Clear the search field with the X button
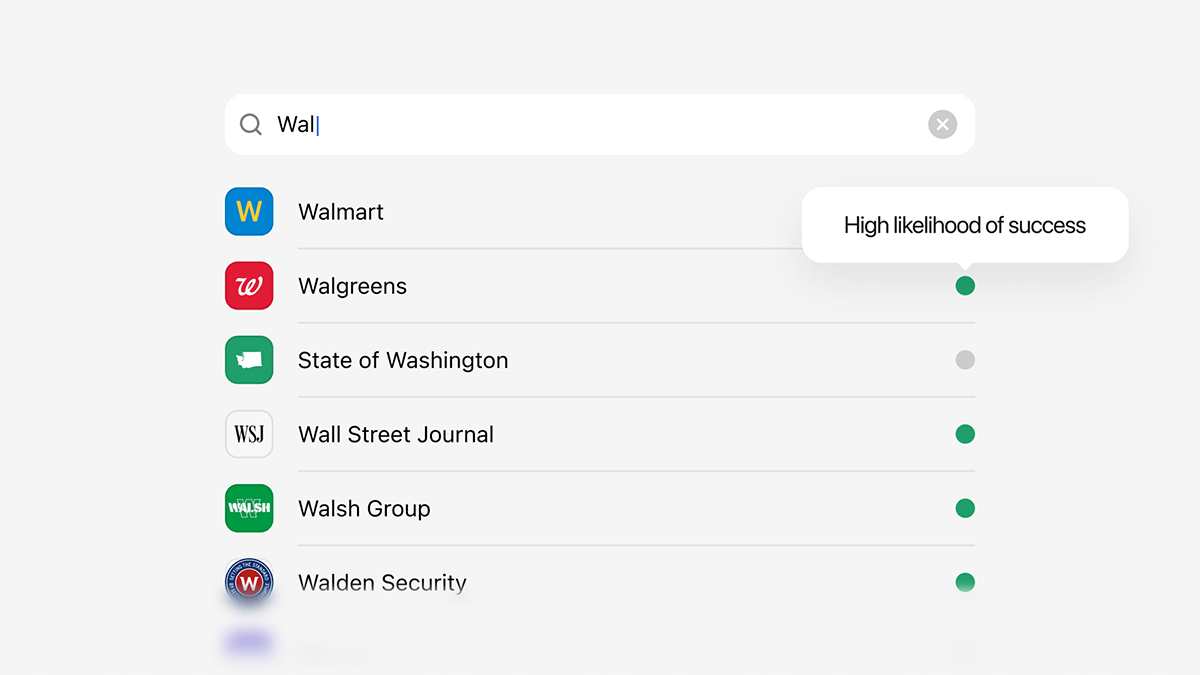 (x=942, y=124)
